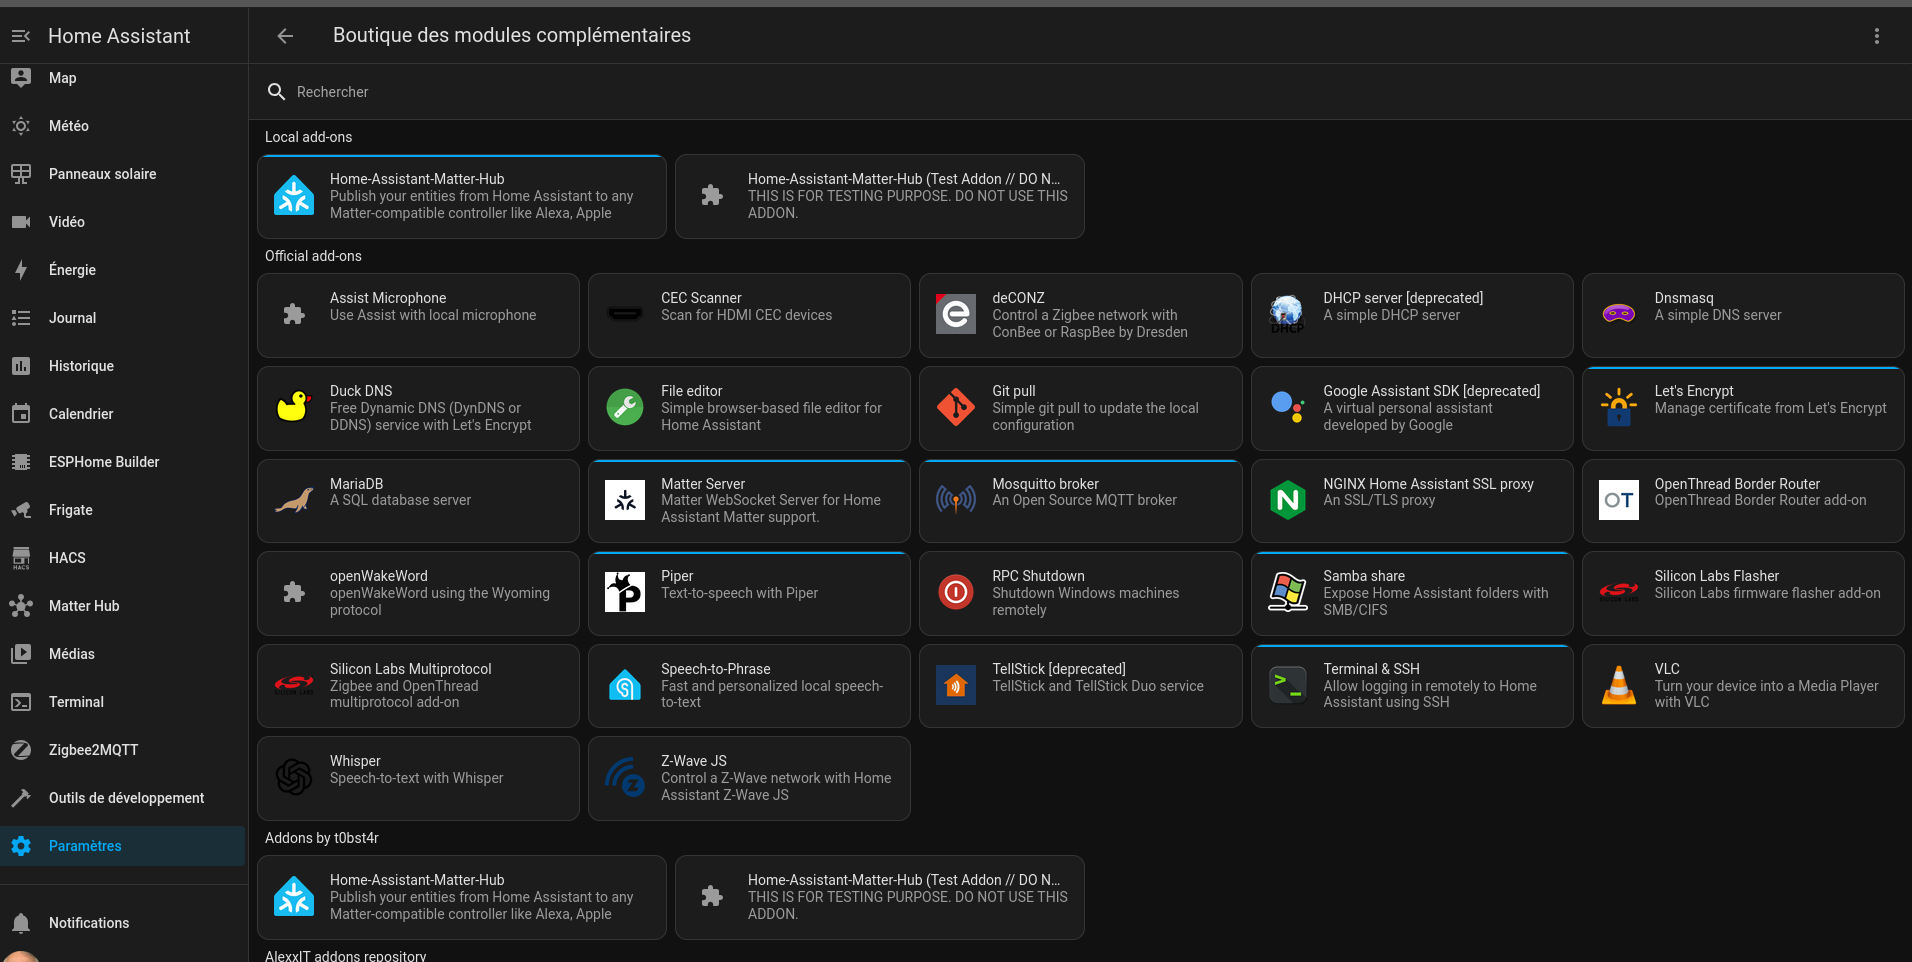Click the MariaDB seal icon

(x=294, y=500)
